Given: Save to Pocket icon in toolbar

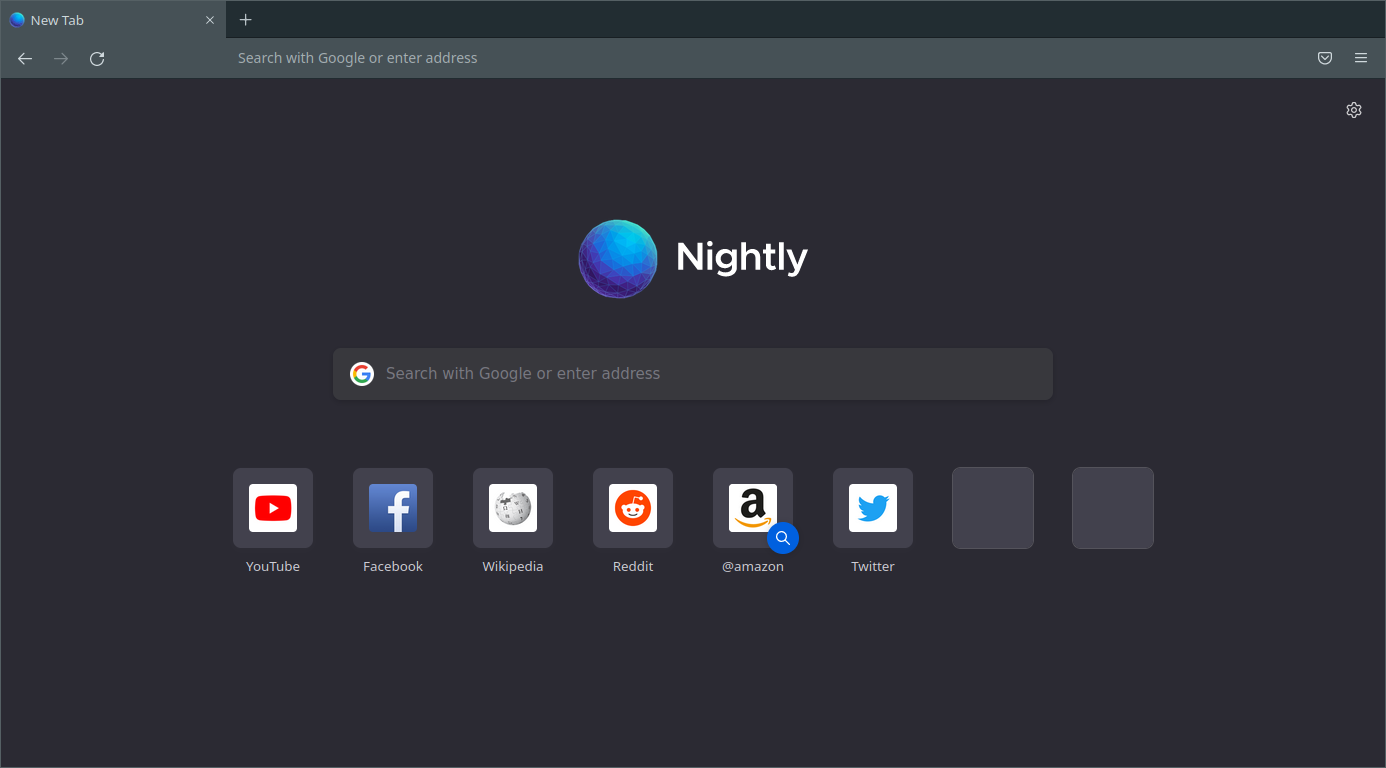Looking at the screenshot, I should 1325,58.
